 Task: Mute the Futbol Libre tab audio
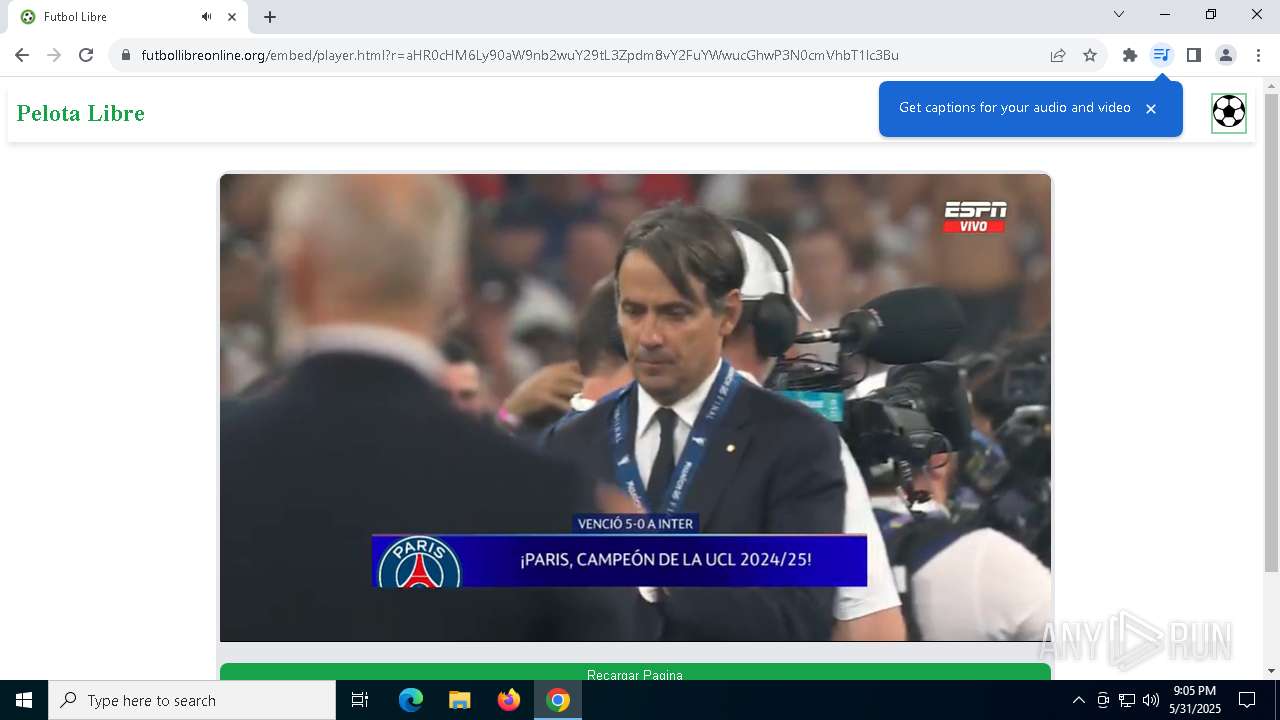coord(206,17)
